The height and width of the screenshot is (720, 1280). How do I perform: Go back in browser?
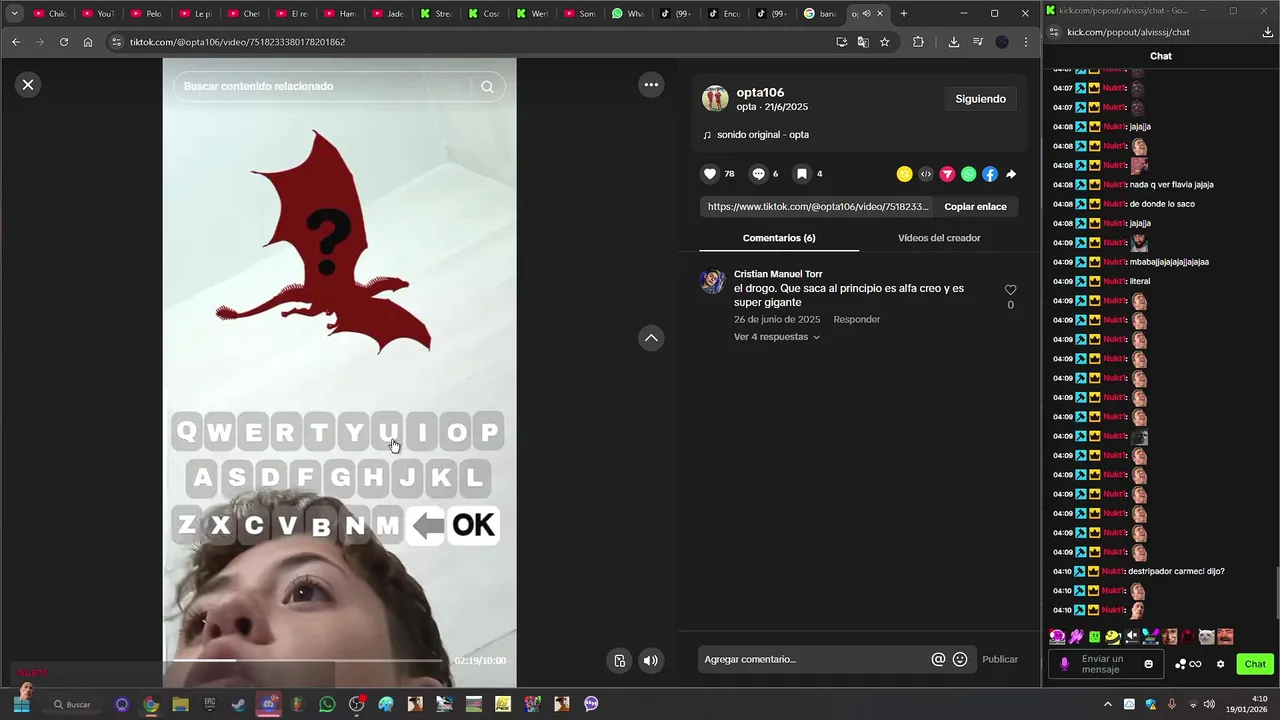(16, 42)
